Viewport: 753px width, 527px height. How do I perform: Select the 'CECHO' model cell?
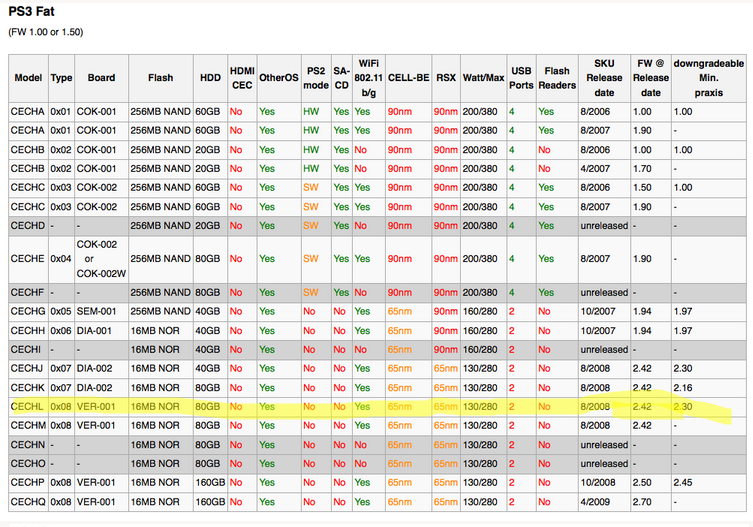point(28,464)
